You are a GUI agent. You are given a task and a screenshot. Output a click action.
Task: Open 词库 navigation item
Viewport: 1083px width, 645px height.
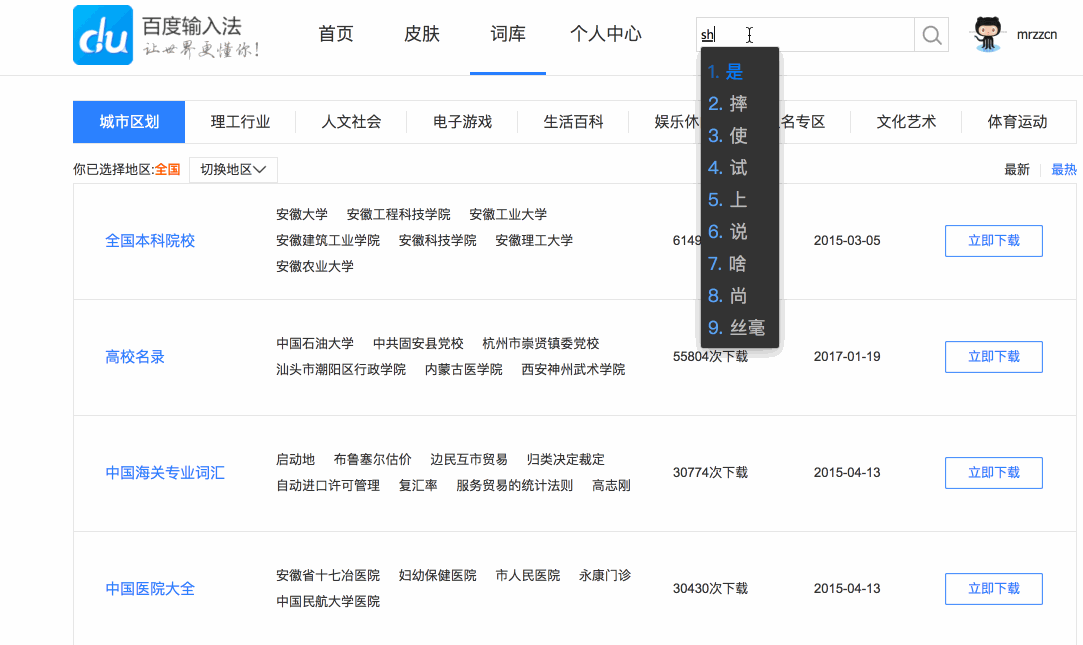click(508, 34)
